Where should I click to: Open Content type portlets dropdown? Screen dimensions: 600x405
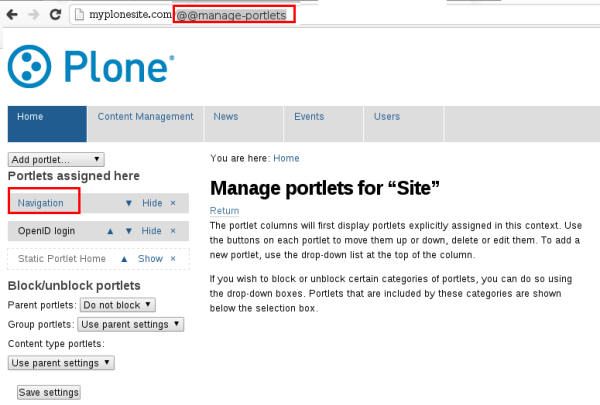[61, 363]
